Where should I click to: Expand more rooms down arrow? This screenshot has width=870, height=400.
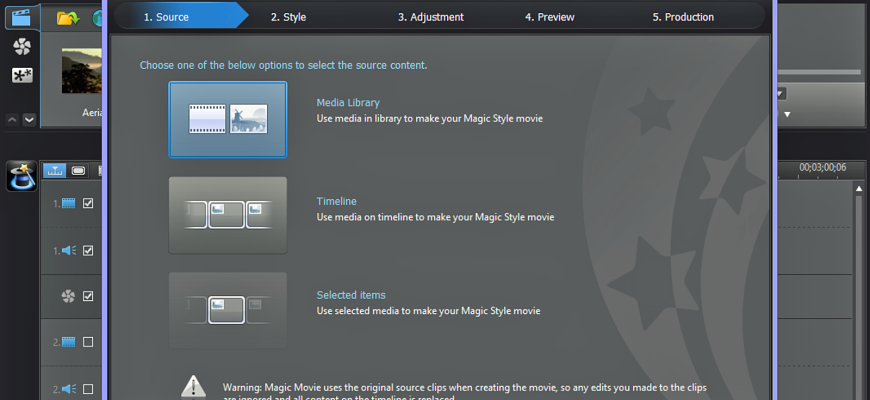[x=29, y=119]
